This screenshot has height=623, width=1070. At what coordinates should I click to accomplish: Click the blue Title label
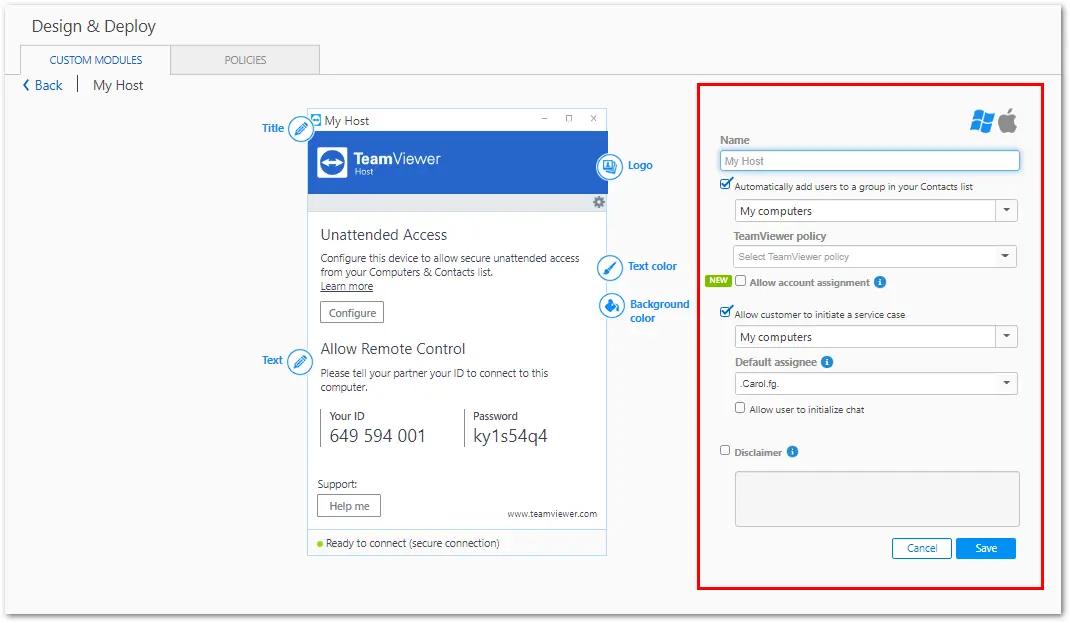tap(273, 128)
